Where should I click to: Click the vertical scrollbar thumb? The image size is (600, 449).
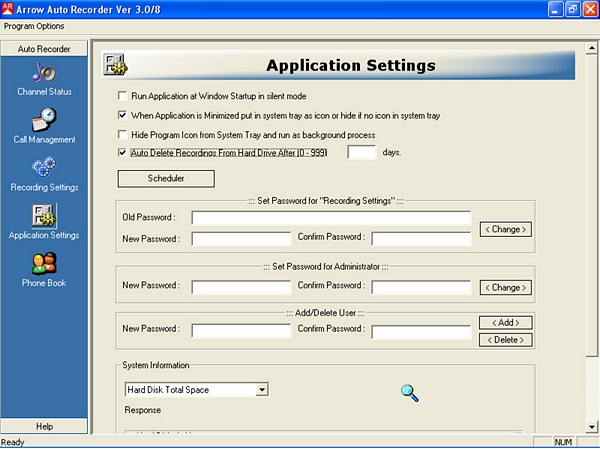click(592, 206)
